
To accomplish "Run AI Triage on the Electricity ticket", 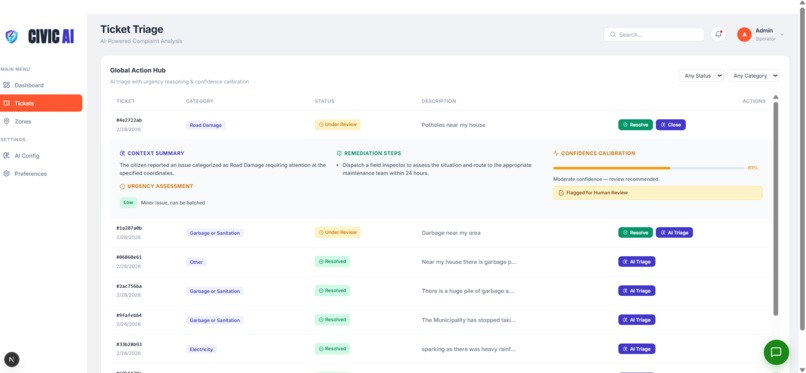I will coord(636,349).
